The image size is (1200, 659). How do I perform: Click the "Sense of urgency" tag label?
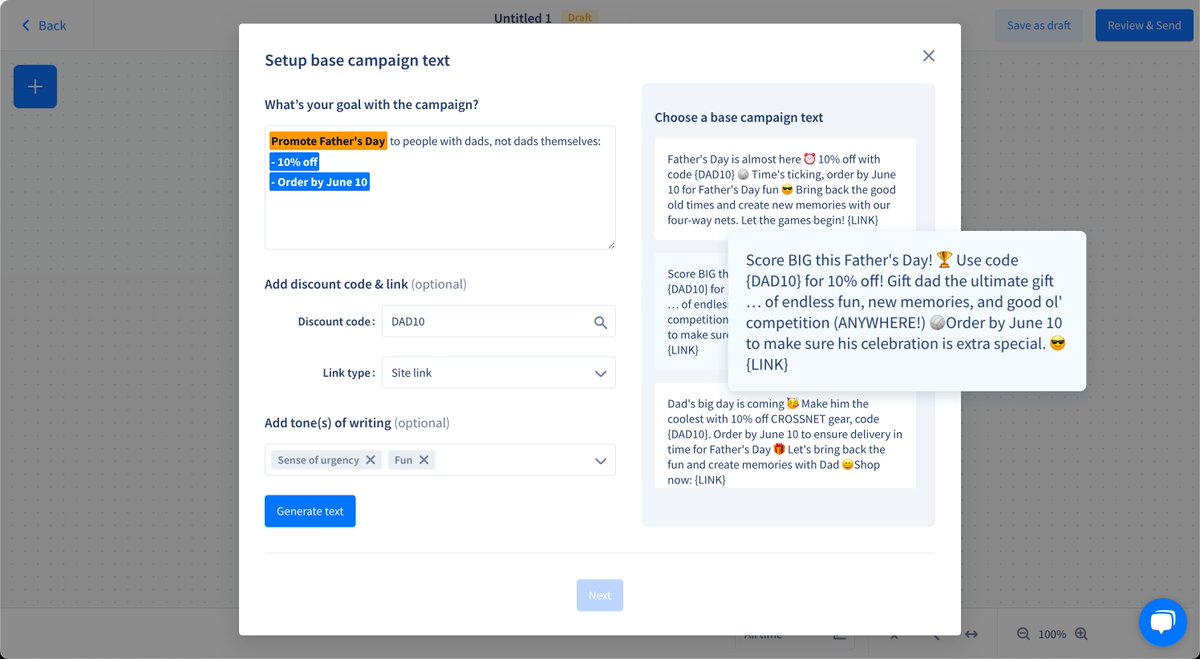click(x=318, y=460)
